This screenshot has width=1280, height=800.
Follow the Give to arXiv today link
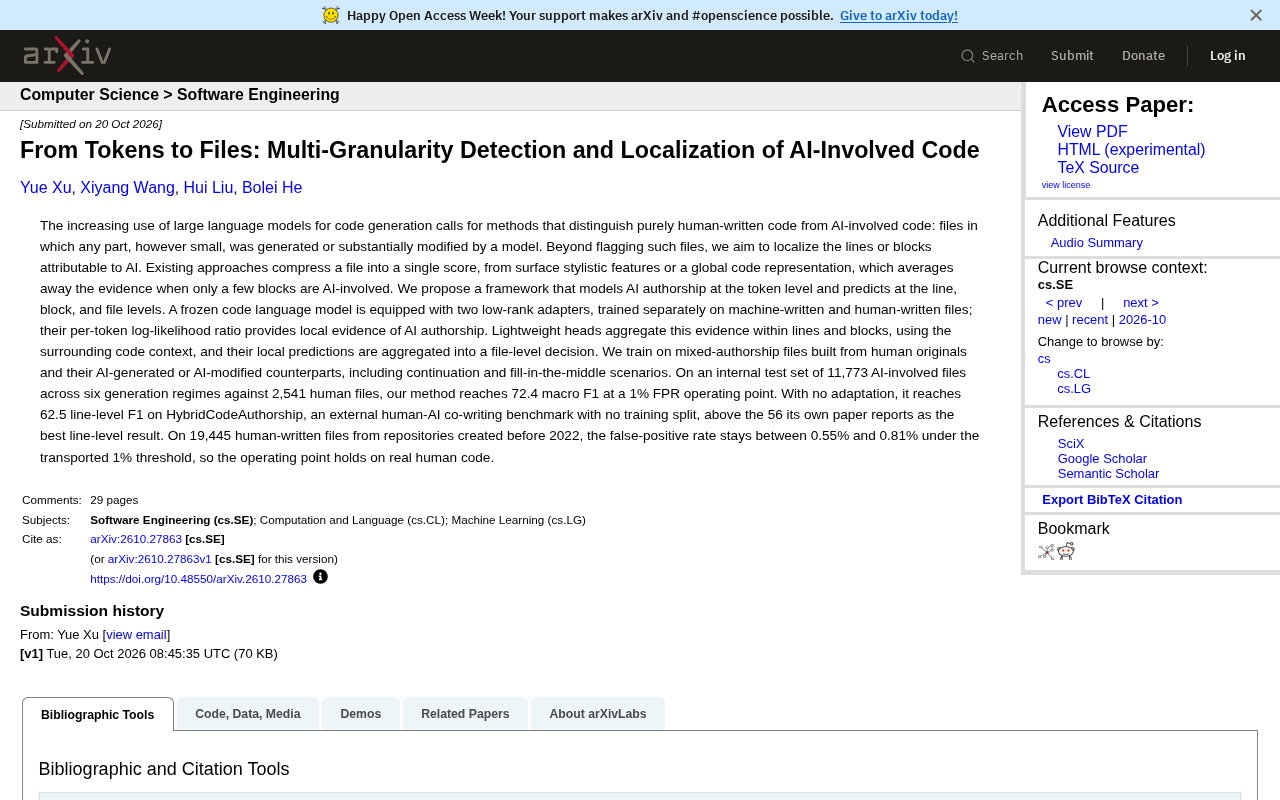pos(899,15)
